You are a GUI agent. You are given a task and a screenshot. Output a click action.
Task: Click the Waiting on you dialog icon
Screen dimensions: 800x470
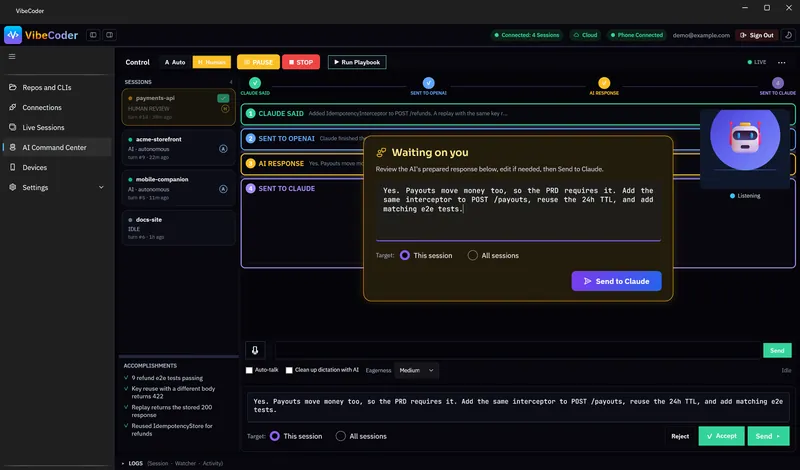(x=381, y=153)
